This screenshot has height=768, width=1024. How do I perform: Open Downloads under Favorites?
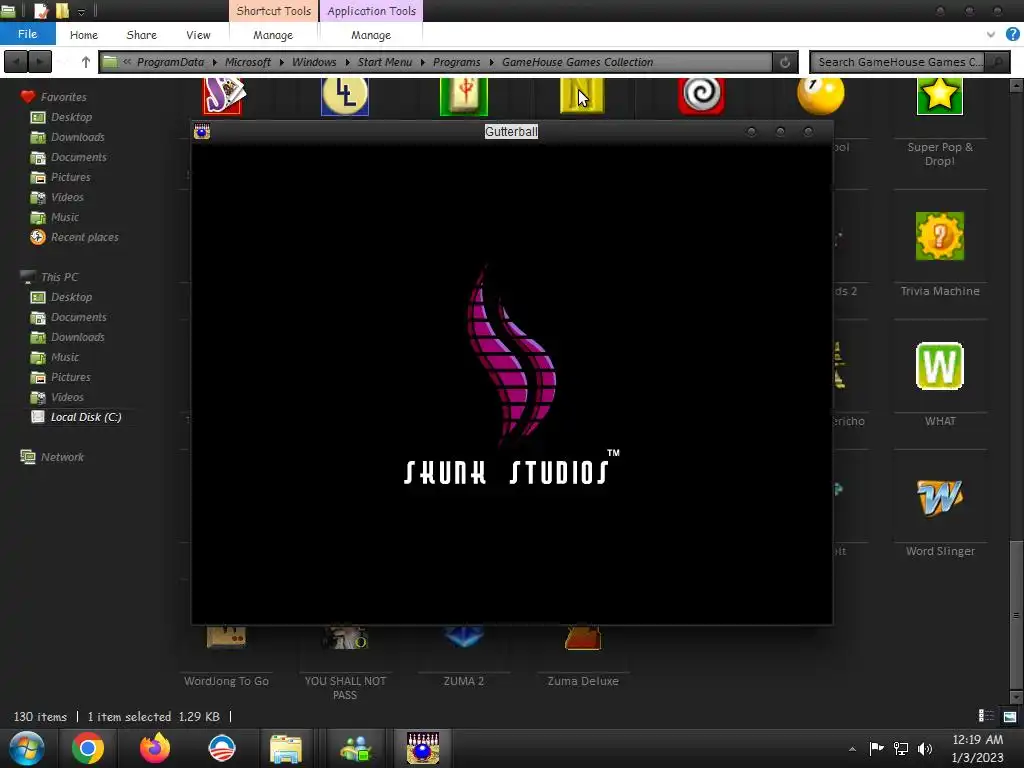click(x=78, y=137)
